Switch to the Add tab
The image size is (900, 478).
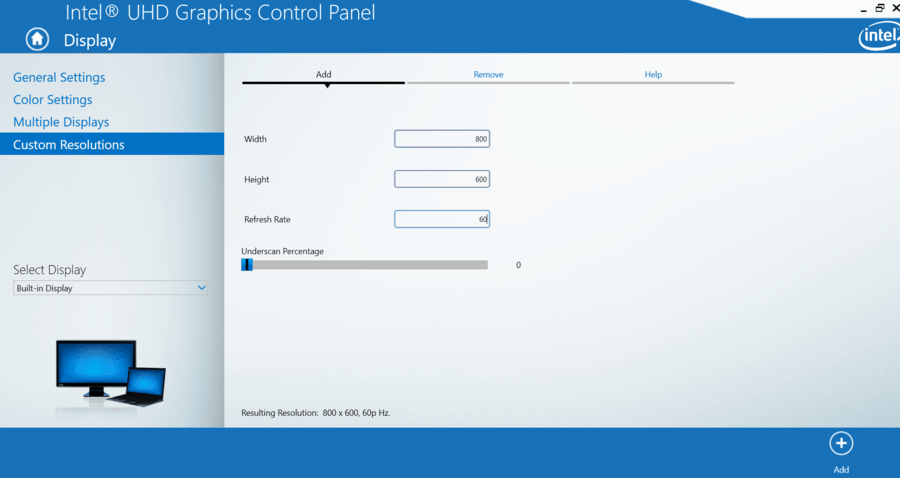pyautogui.click(x=324, y=75)
